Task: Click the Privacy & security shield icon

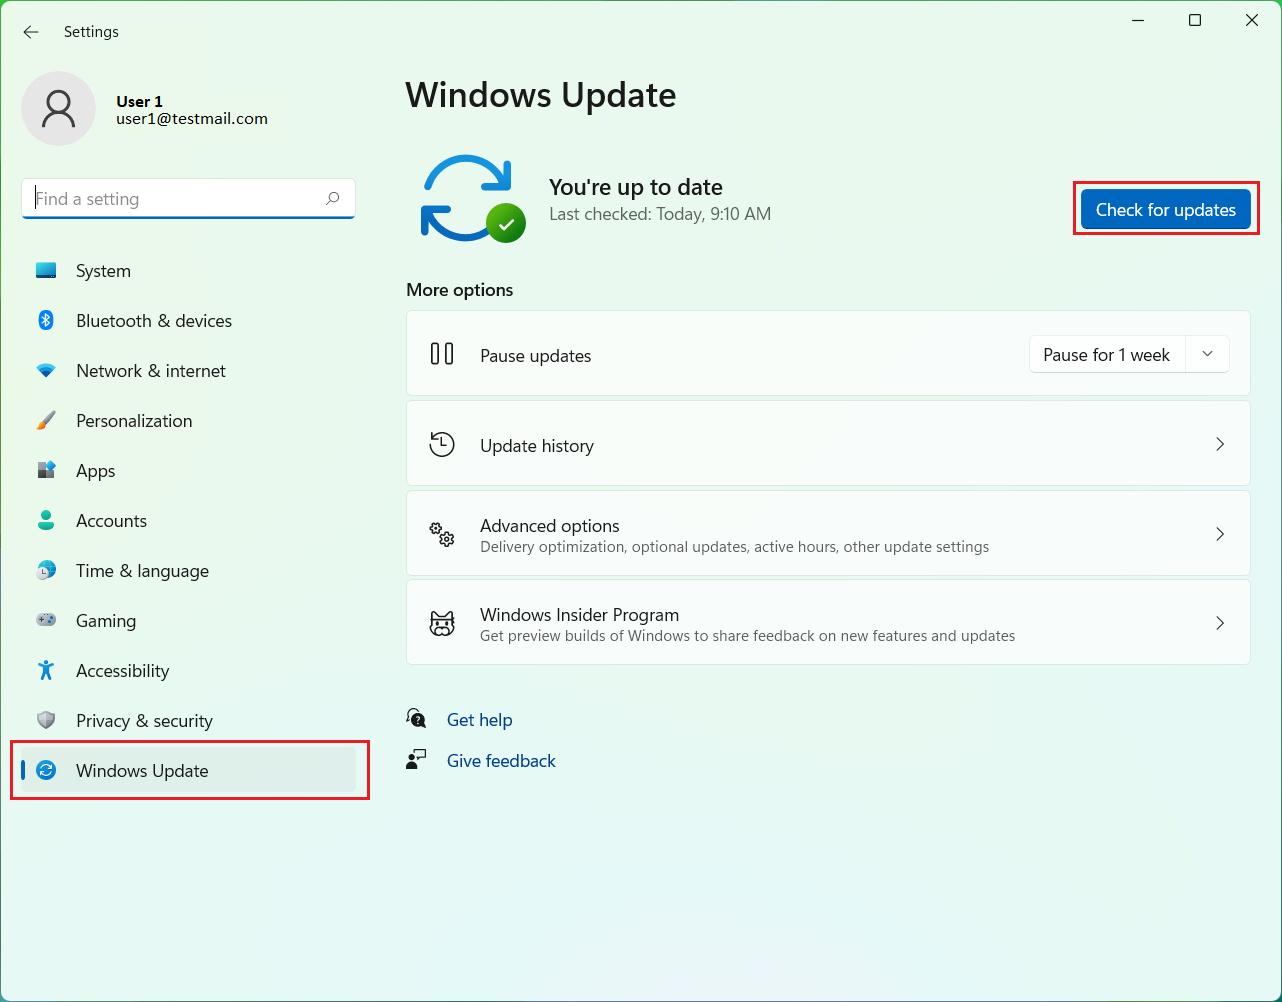Action: tap(46, 720)
